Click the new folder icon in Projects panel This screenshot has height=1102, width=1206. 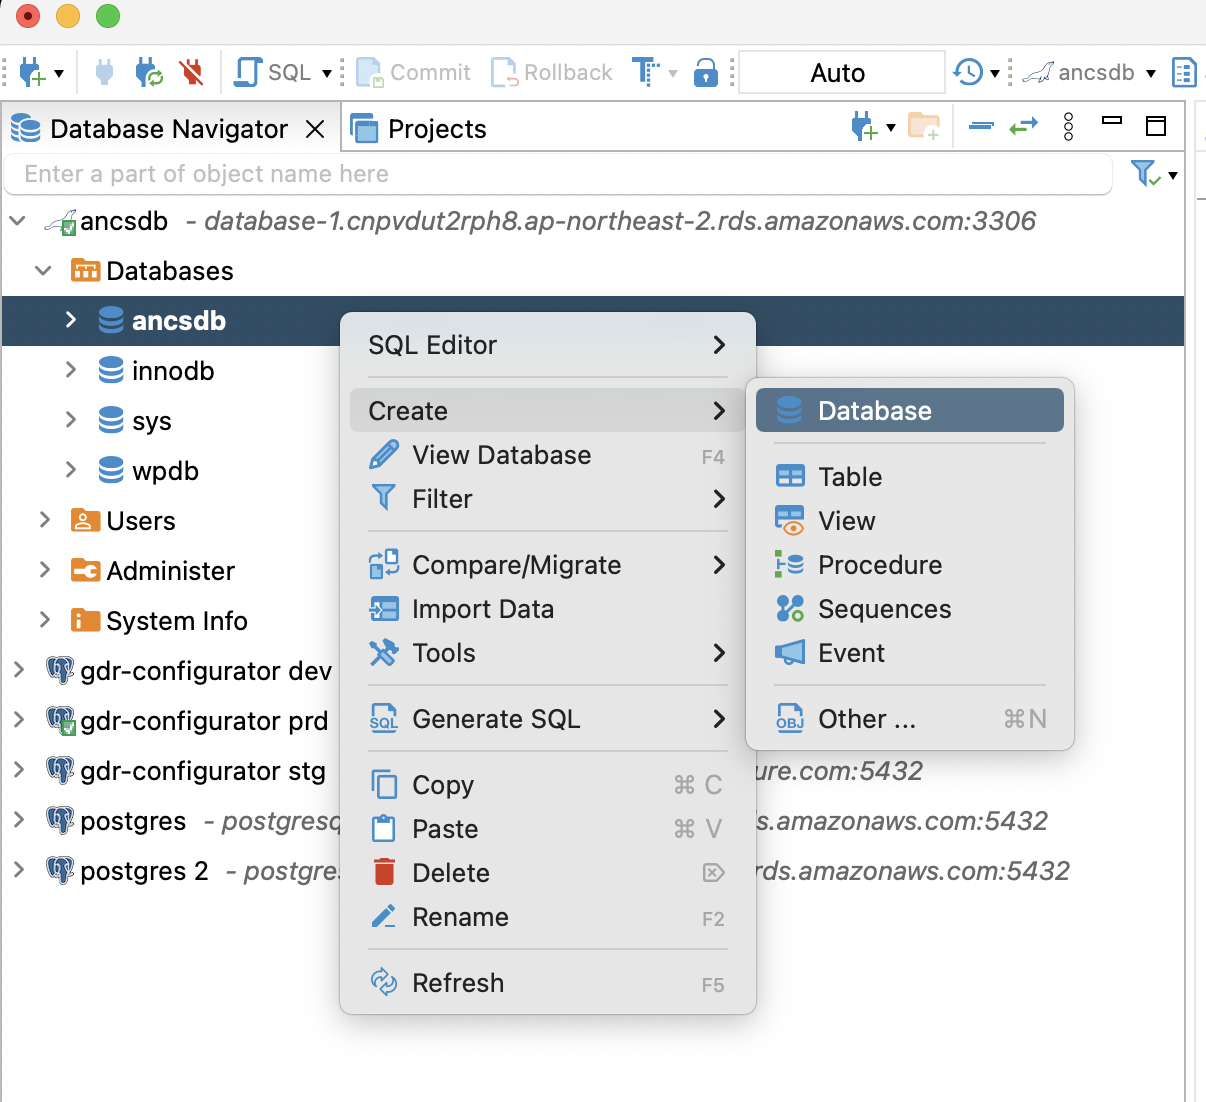point(924,126)
